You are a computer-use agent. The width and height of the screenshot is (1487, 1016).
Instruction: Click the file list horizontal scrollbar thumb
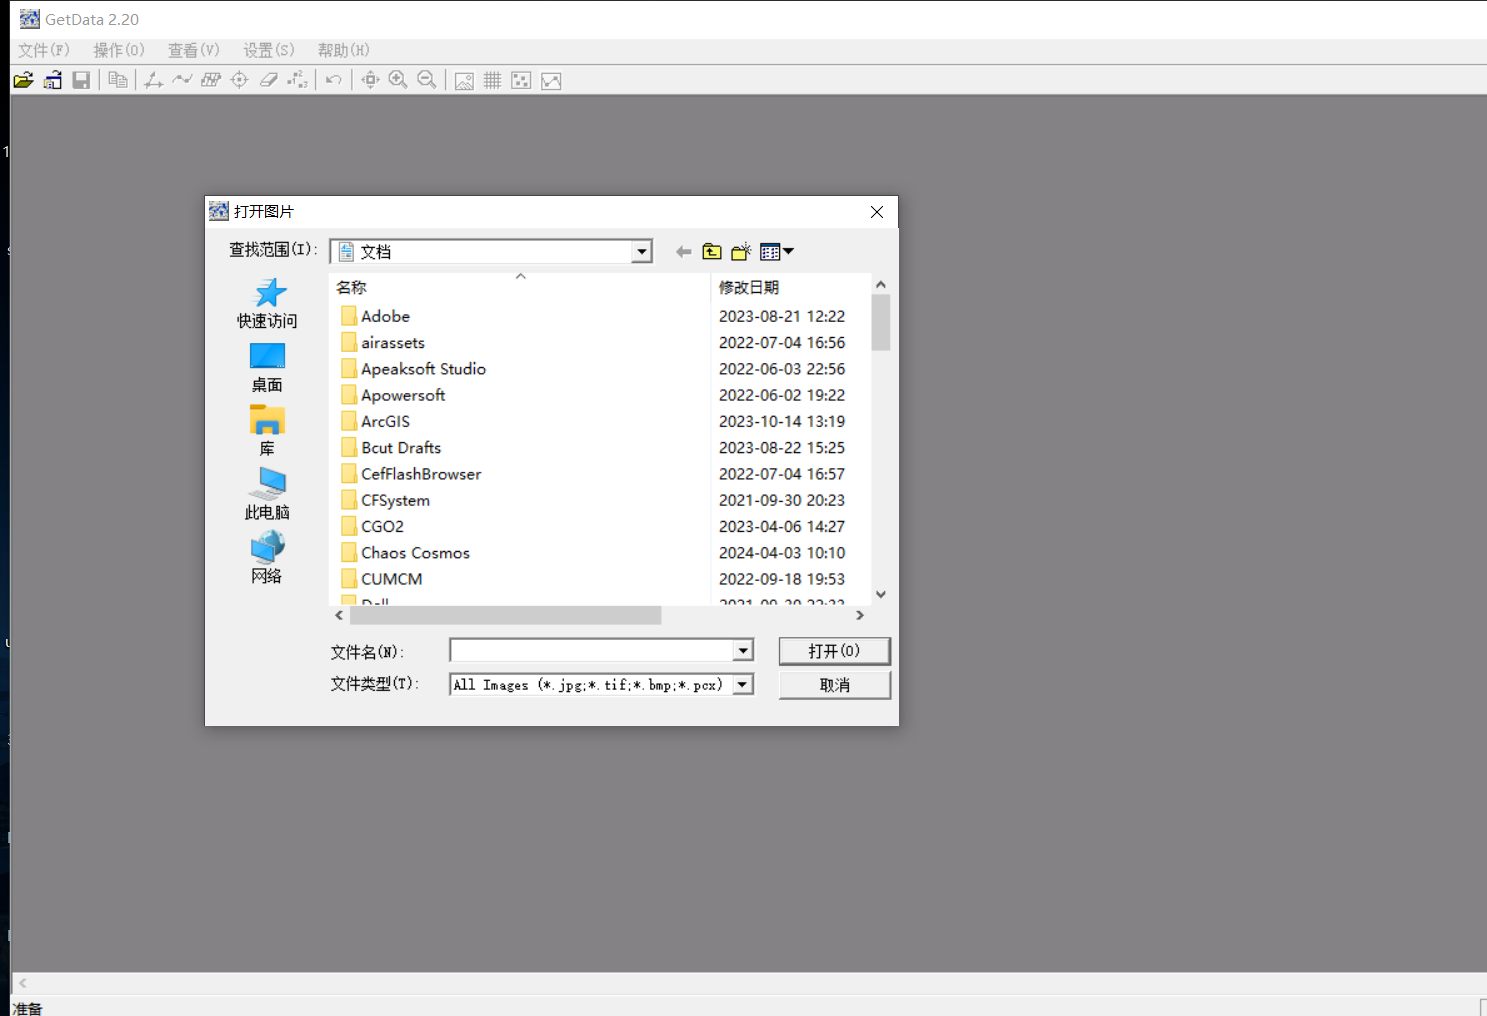click(505, 615)
